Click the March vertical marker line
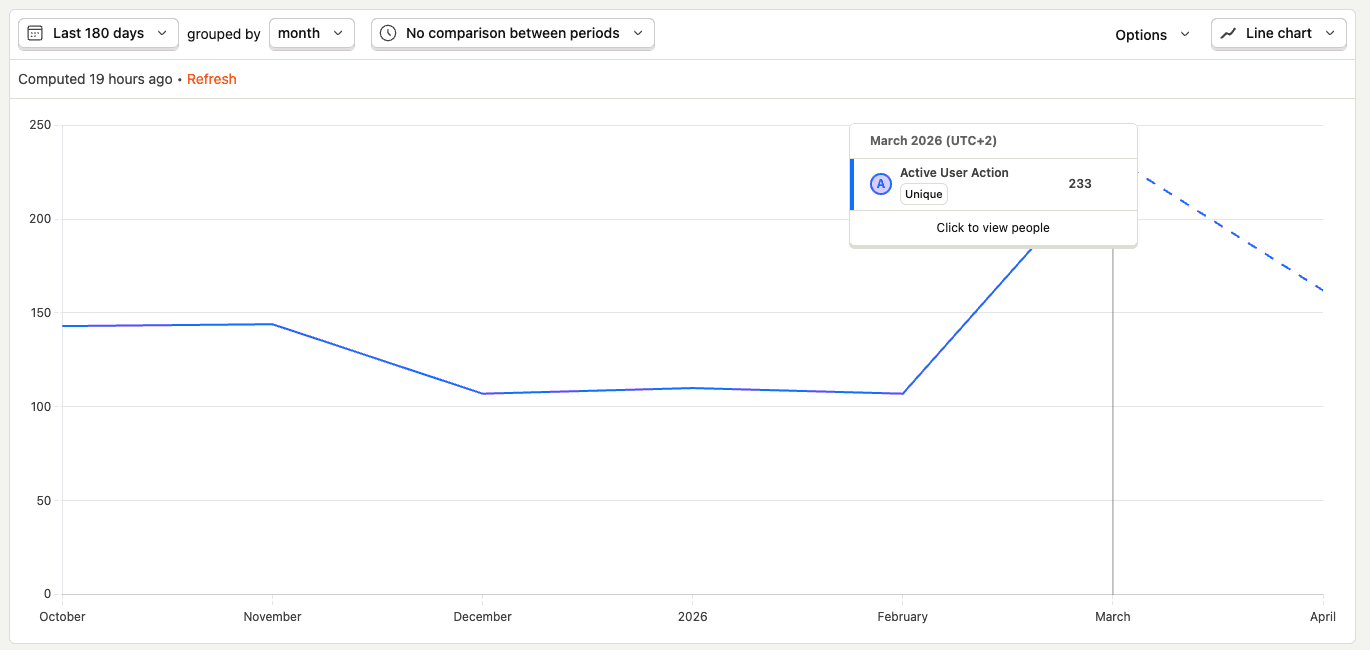Image resolution: width=1370 pixels, height=650 pixels. [1113, 420]
